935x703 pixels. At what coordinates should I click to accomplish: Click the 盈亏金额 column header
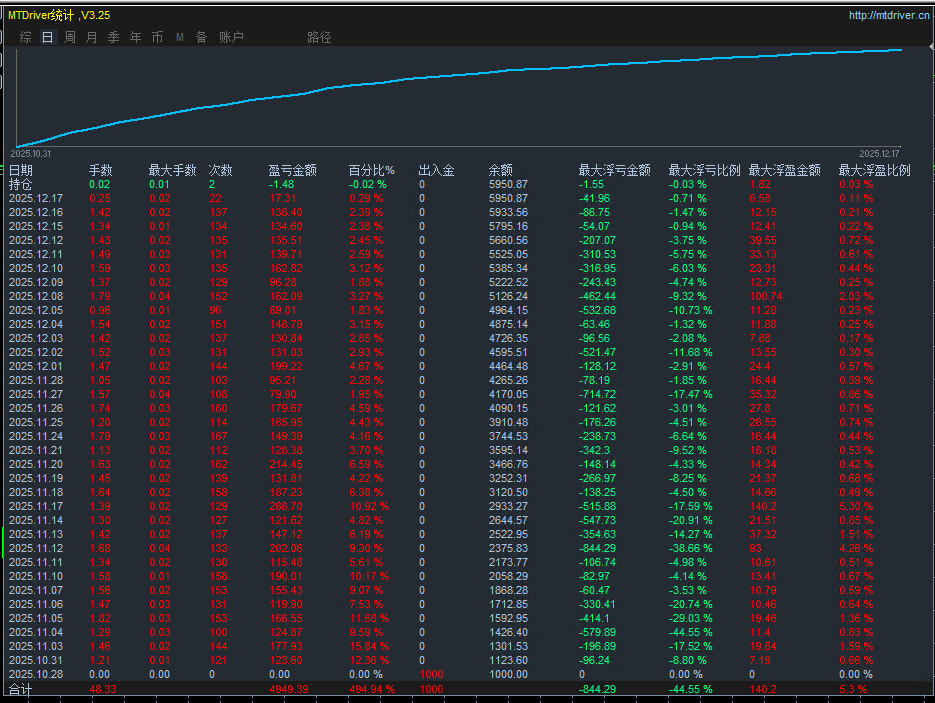(x=292, y=170)
